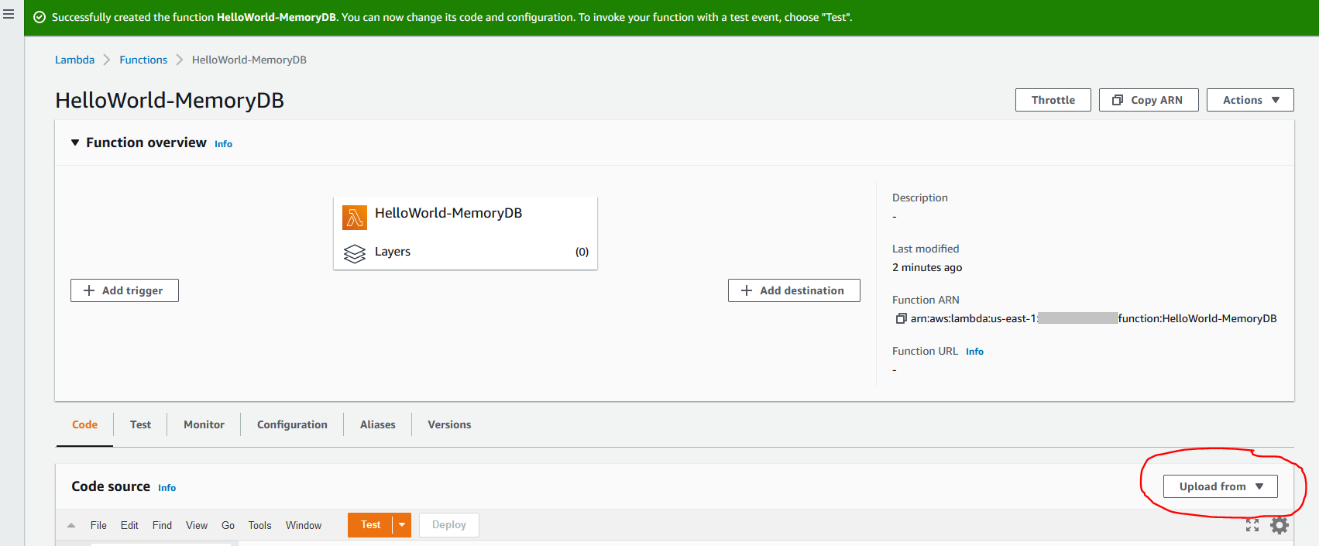Screen dimensions: 1319x546
Task: Click the collapse arrow beside the File menu
Action: click(x=71, y=526)
